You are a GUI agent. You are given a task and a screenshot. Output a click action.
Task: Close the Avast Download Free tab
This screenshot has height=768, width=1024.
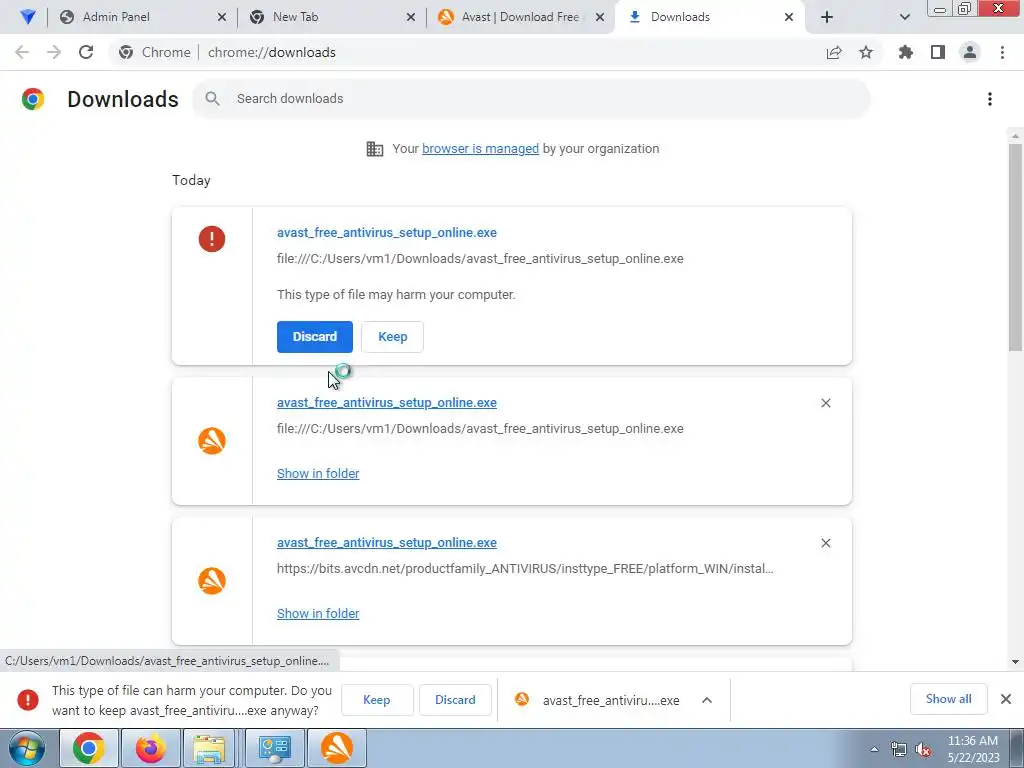point(600,17)
